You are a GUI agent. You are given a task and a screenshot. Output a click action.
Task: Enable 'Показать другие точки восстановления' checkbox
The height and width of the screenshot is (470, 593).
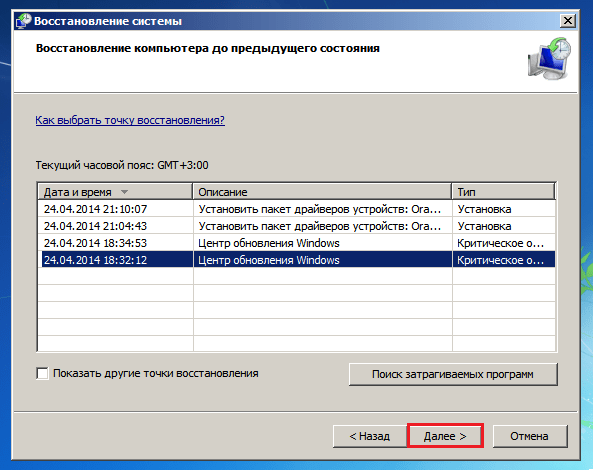(x=42, y=373)
